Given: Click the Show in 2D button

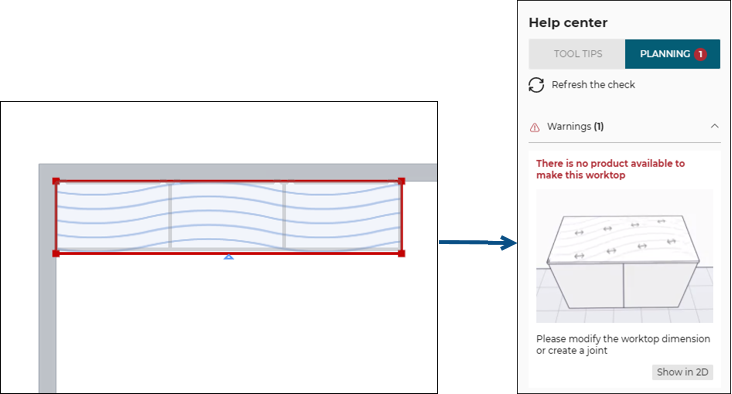Looking at the screenshot, I should (683, 372).
